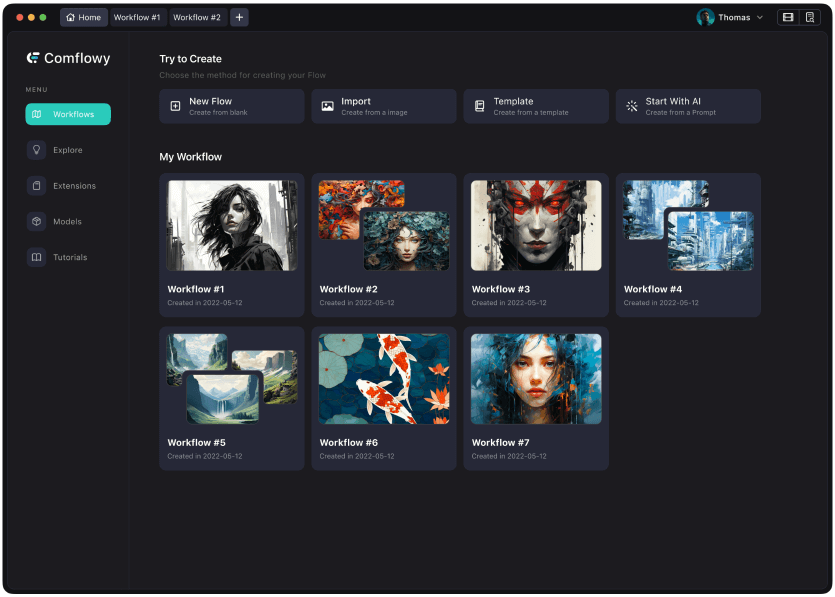Viewport: 835px width, 597px height.
Task: Add a new tab with plus button
Action: (x=239, y=17)
